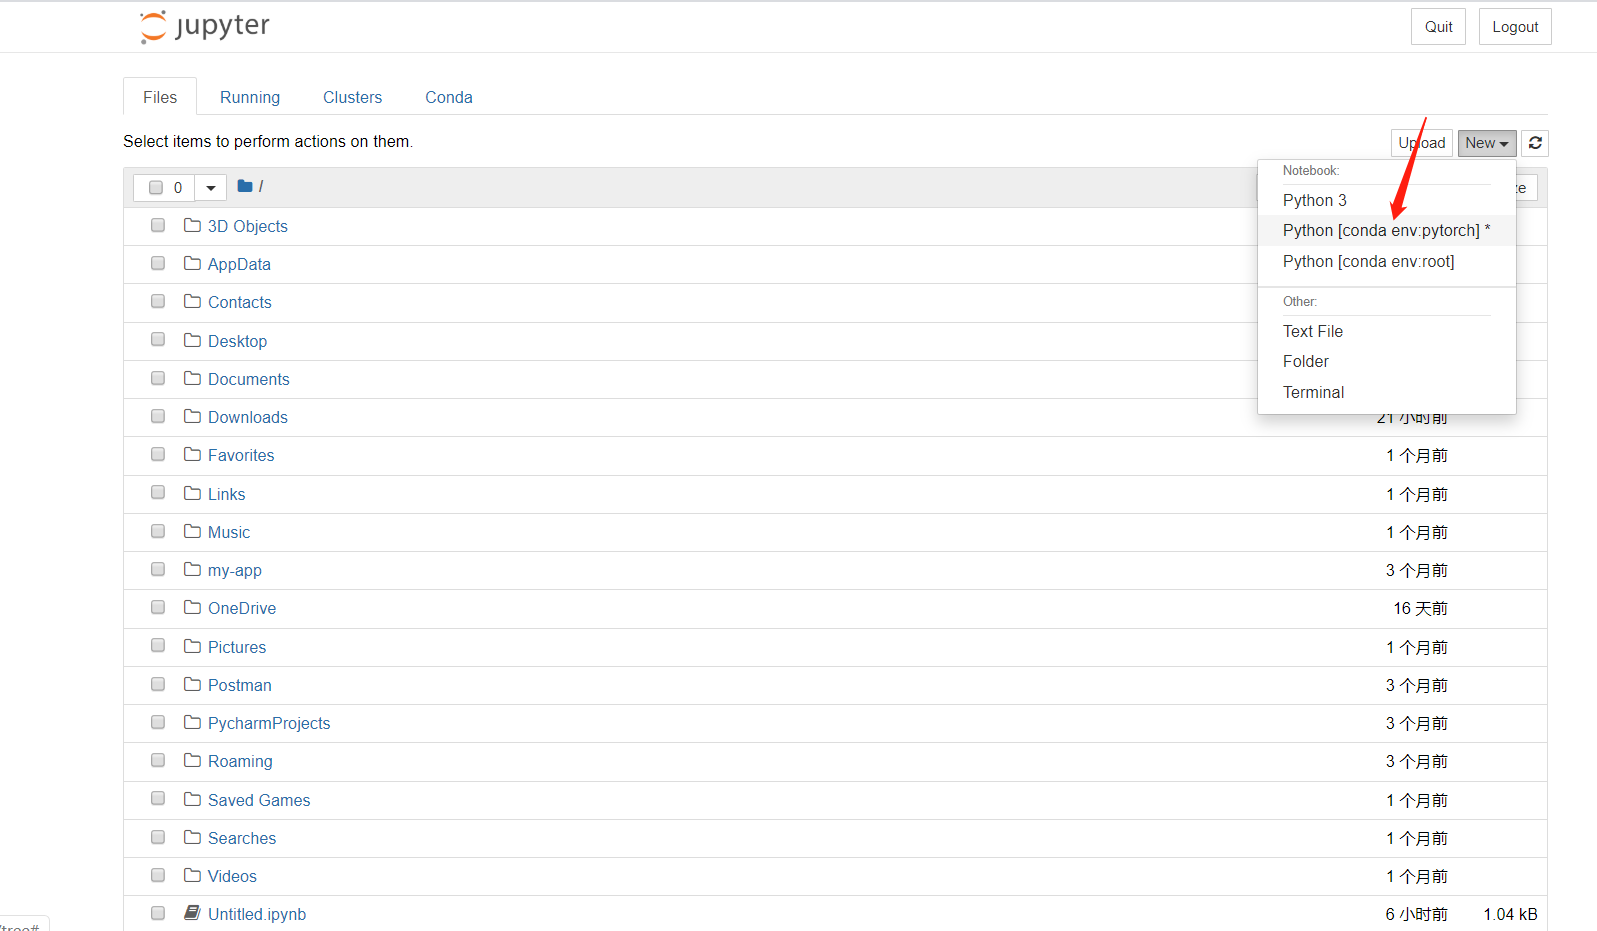Click the Roaming folder icon

coord(193,761)
